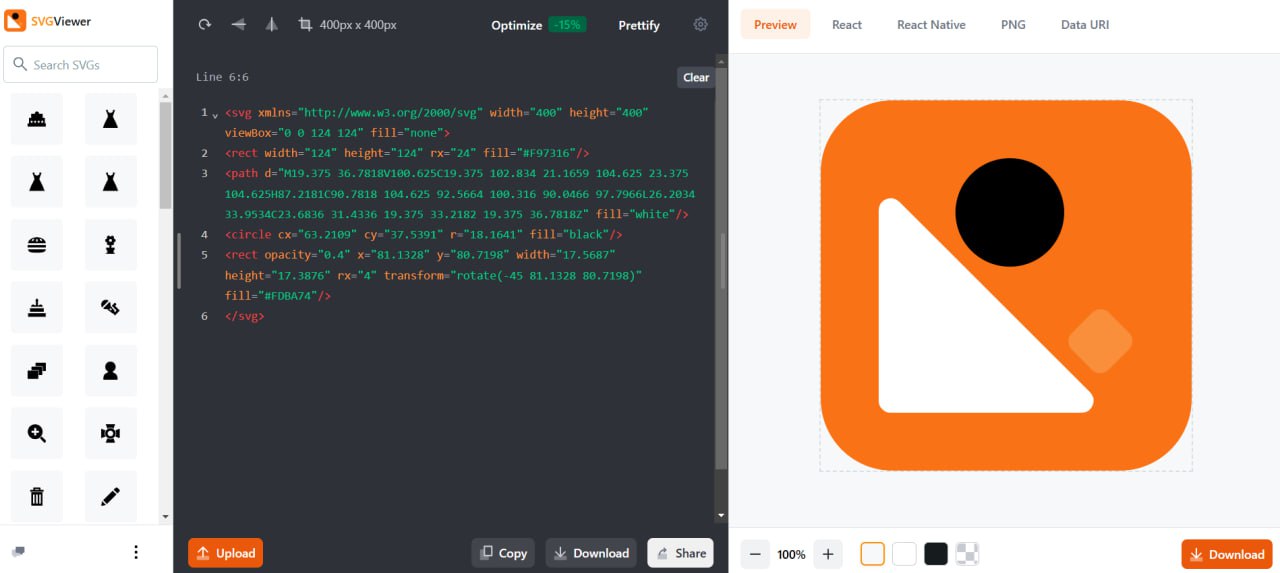The height and width of the screenshot is (573, 1280).
Task: Switch to the Data URI tab
Action: click(1084, 25)
